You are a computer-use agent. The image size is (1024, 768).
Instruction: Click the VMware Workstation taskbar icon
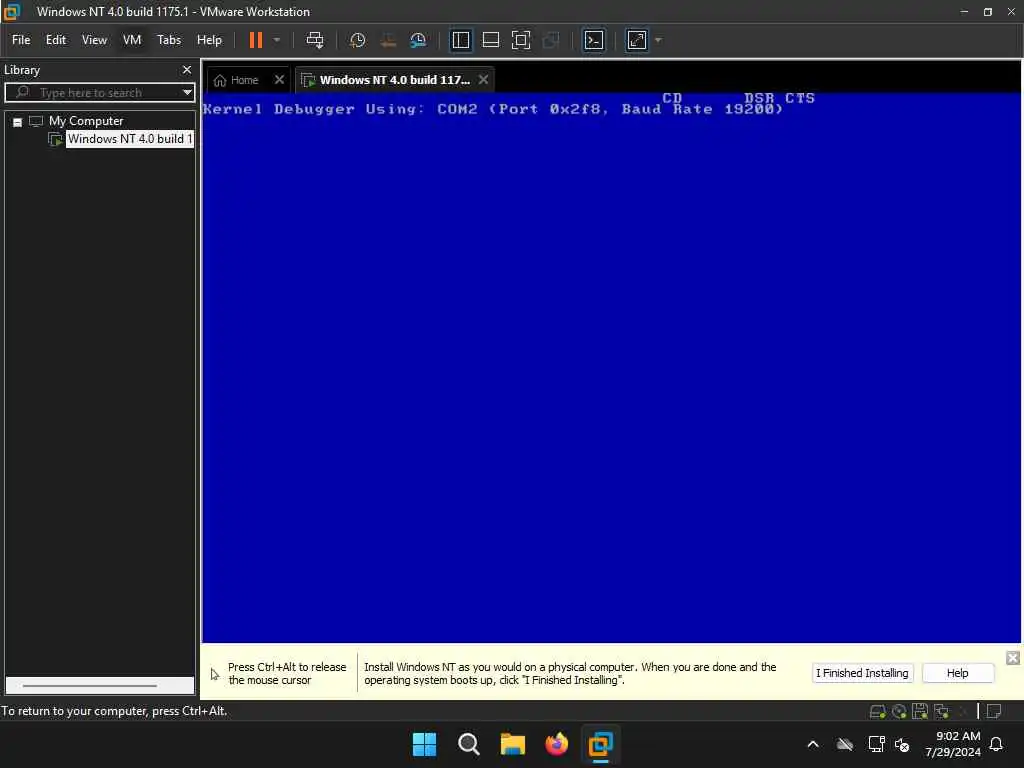[600, 744]
